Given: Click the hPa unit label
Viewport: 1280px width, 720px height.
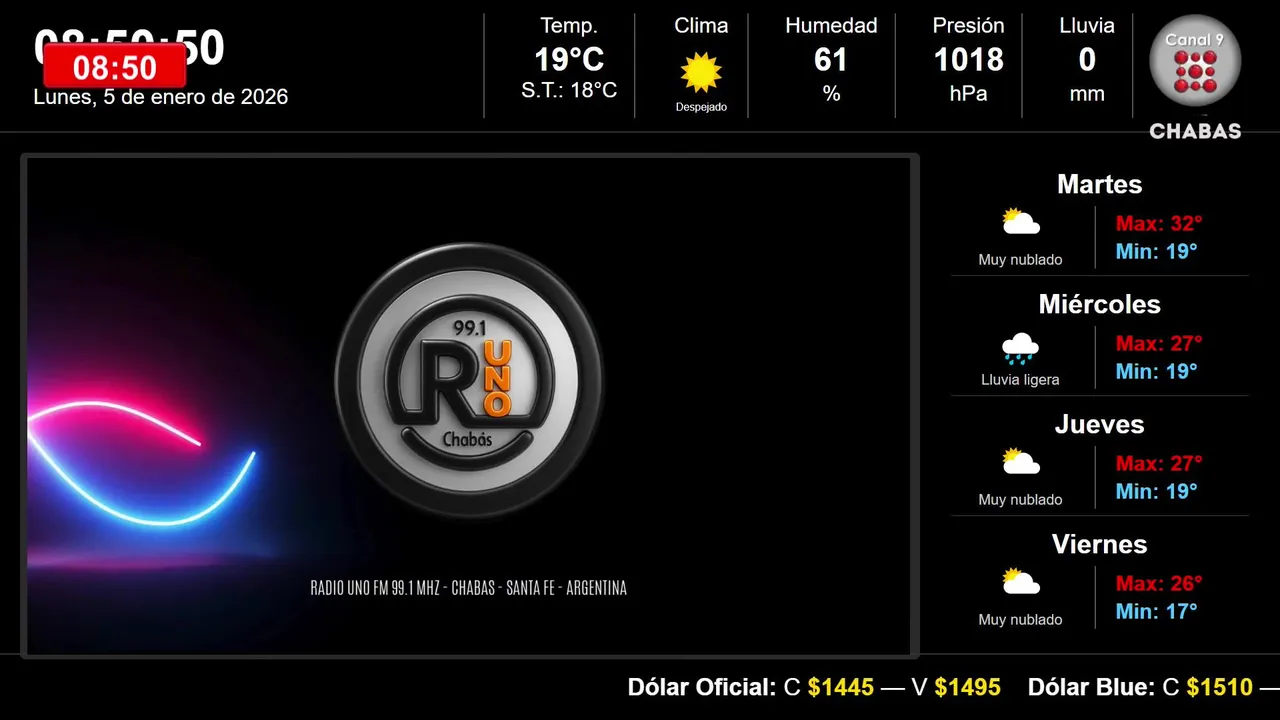Looking at the screenshot, I should click(x=968, y=94).
